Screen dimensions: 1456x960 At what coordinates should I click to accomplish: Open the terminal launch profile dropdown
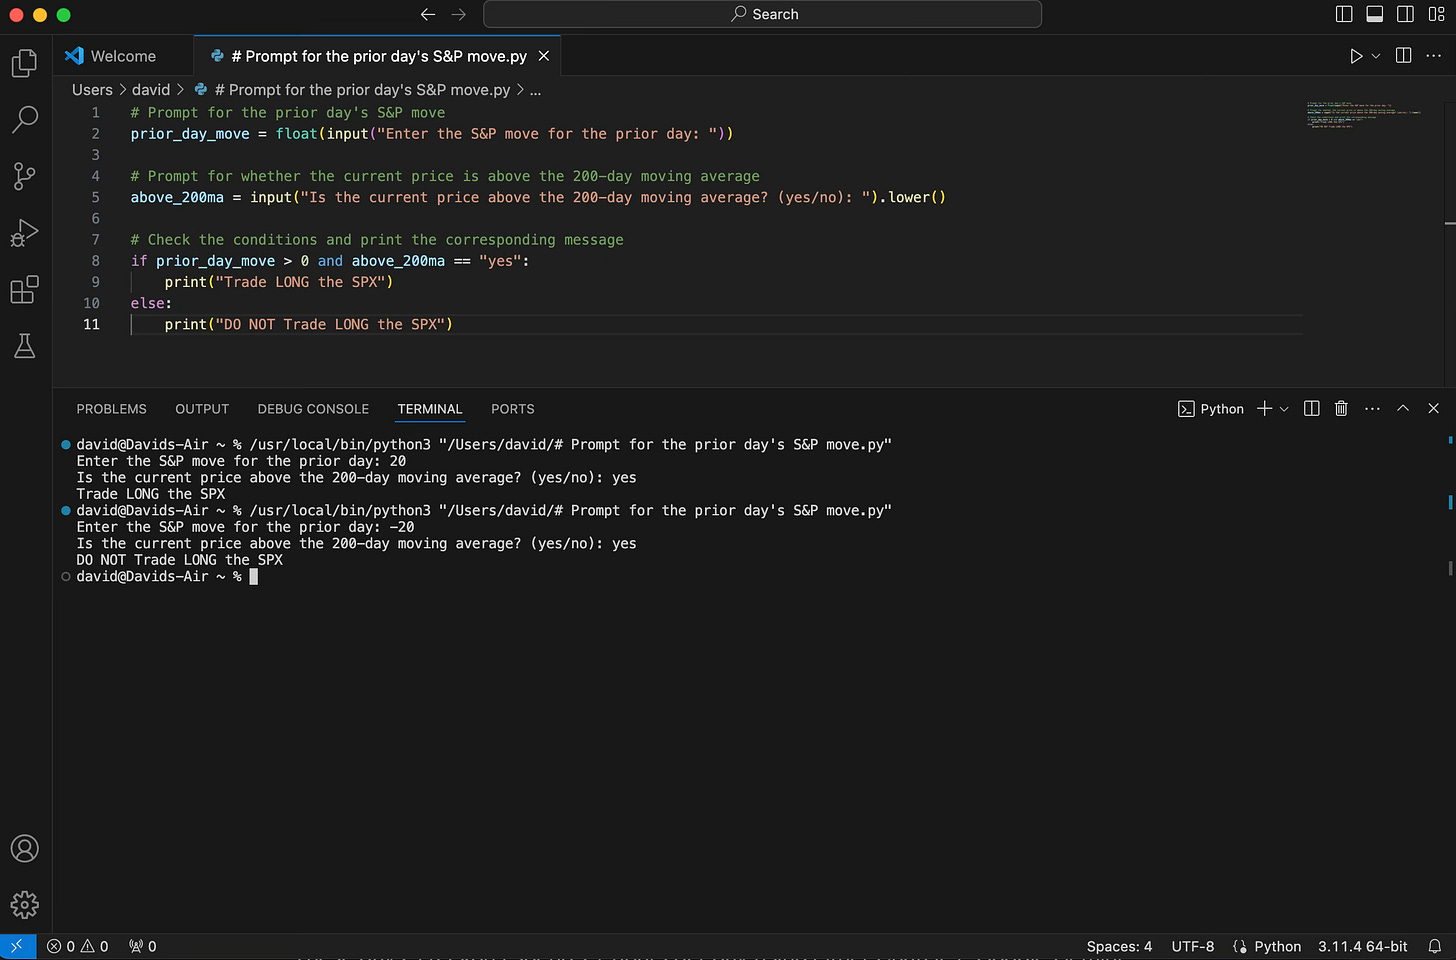(x=1284, y=409)
